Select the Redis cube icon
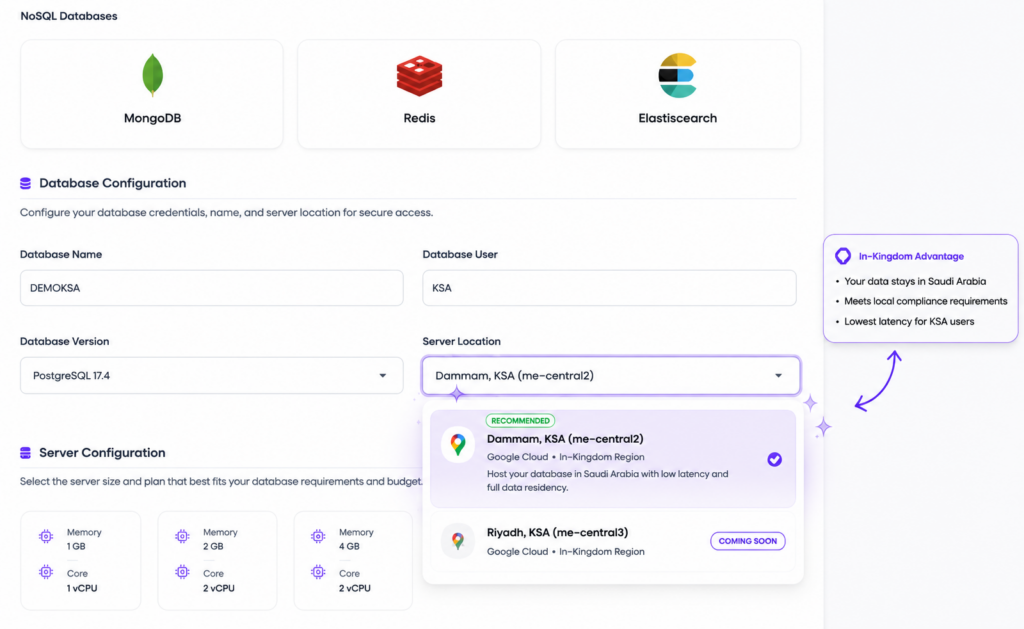1024x629 pixels. click(419, 76)
